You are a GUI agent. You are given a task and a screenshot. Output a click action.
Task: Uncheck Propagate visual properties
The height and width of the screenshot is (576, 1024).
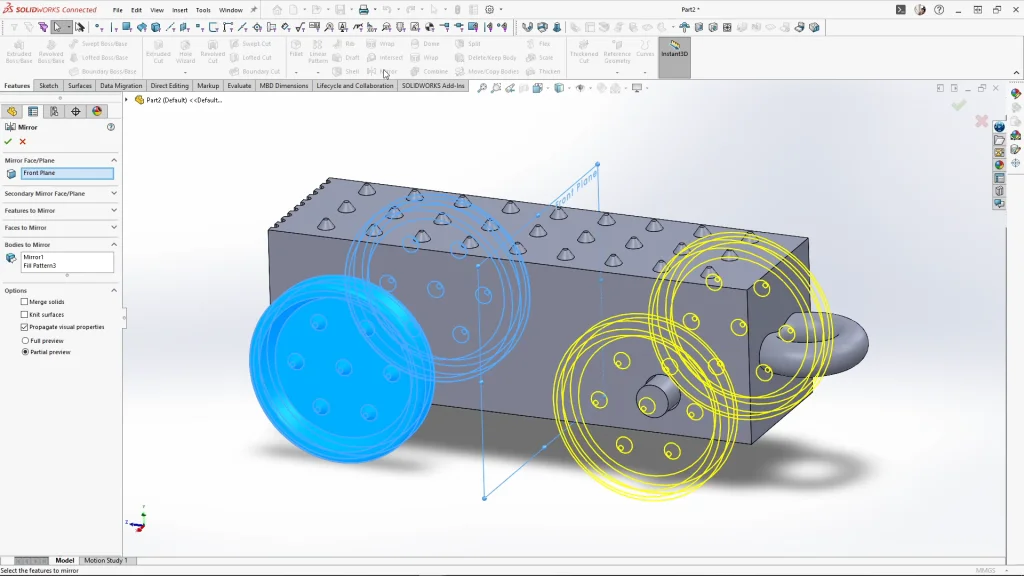point(25,327)
